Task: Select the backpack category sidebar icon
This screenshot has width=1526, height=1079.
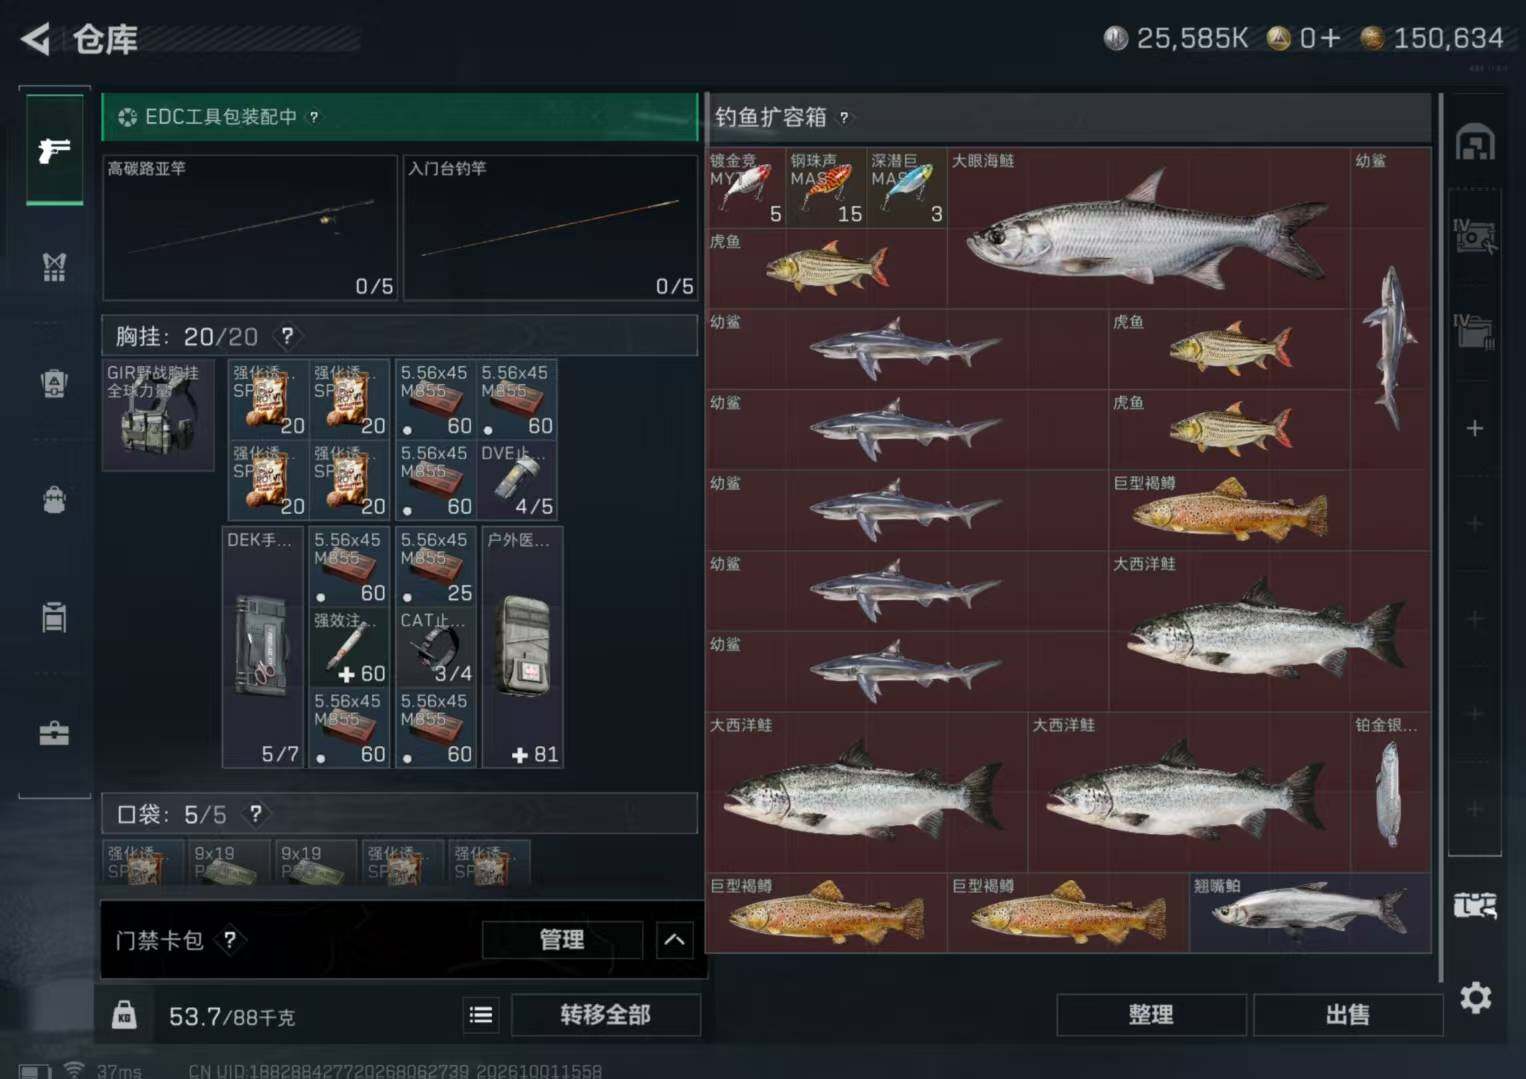Action: coord(54,499)
